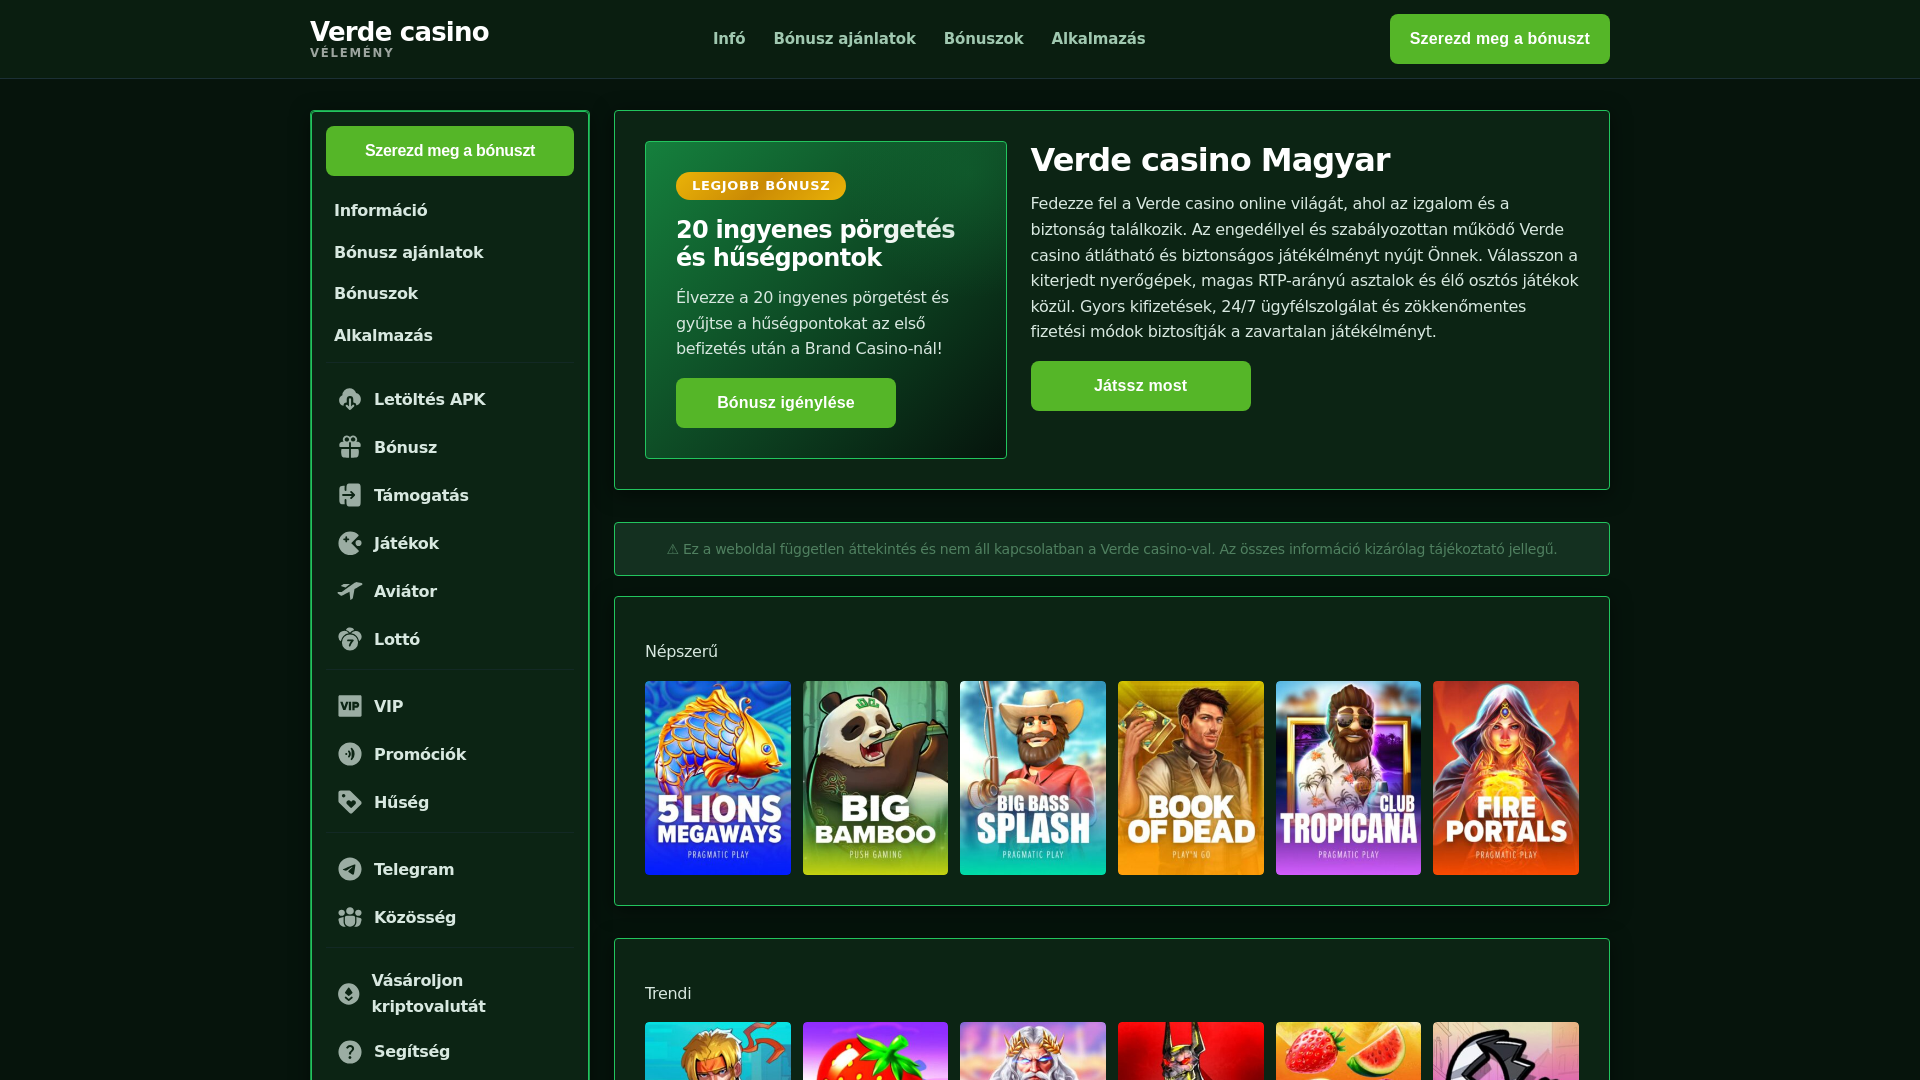Click the Támogatás support icon
Screen dimensions: 1920x1080
[x=349, y=495]
